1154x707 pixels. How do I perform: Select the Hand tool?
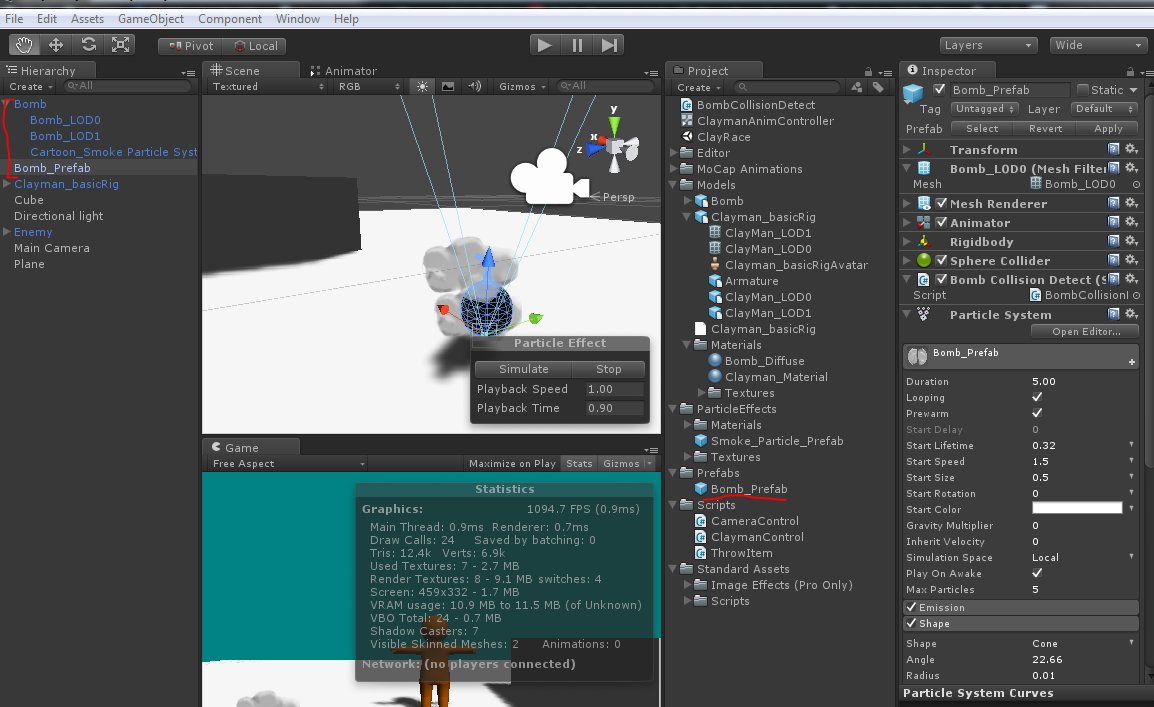point(24,44)
